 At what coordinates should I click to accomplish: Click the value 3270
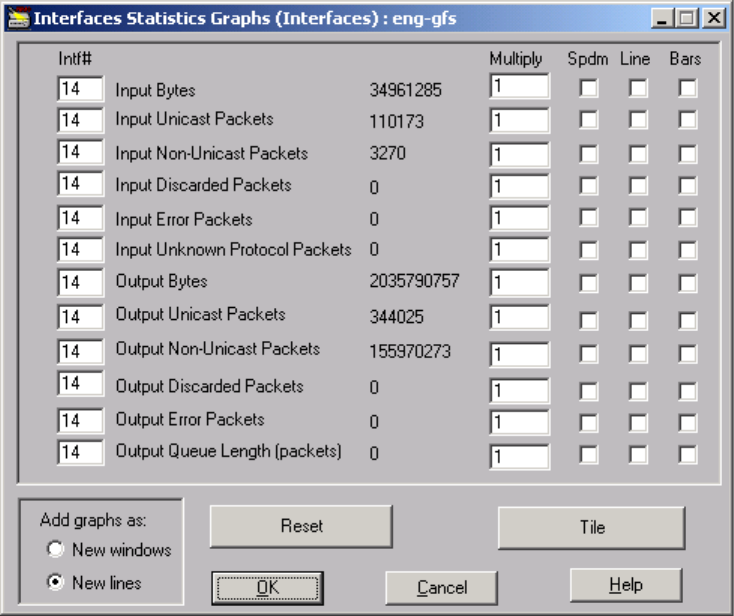388,153
